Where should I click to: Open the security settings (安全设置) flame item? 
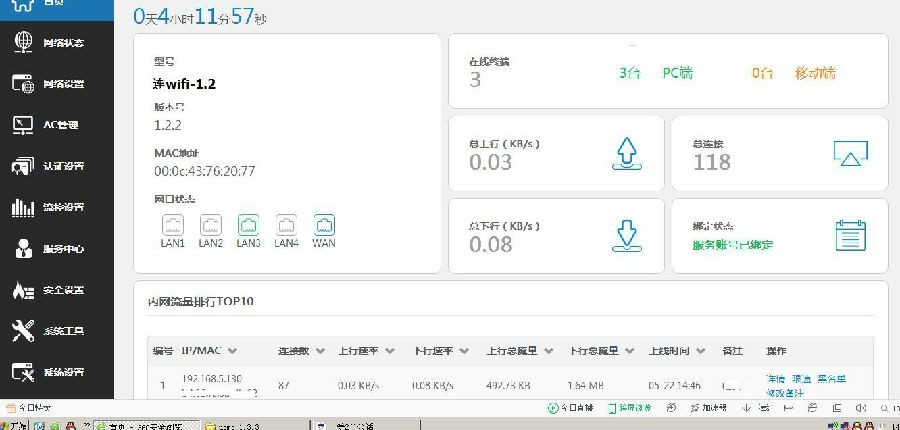click(x=56, y=290)
